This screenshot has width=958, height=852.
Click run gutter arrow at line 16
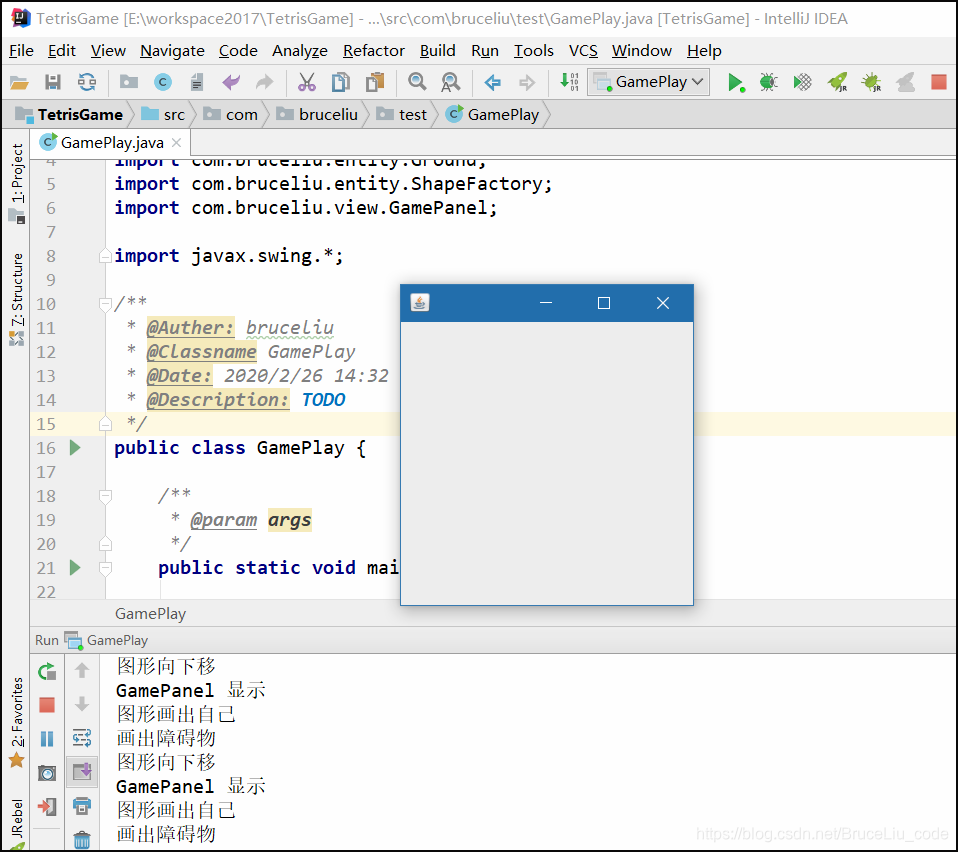pyautogui.click(x=75, y=448)
